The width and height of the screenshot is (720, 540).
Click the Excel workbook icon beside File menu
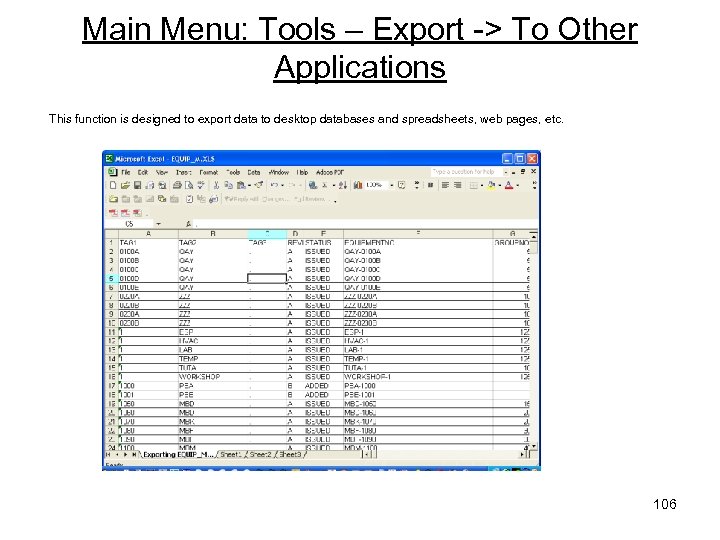pyautogui.click(x=112, y=172)
